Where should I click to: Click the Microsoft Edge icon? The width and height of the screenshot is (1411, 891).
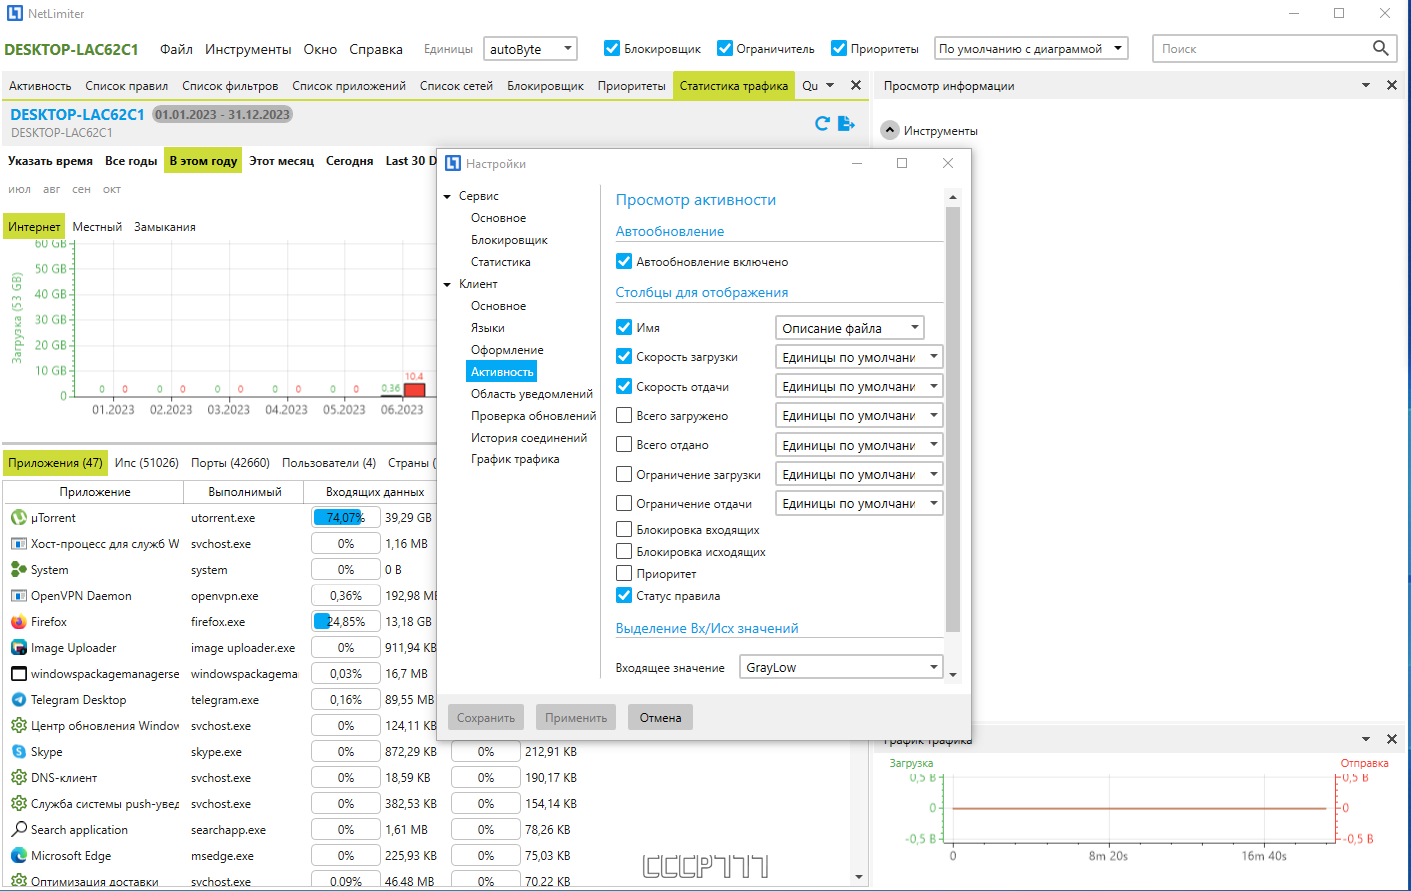[x=18, y=855]
